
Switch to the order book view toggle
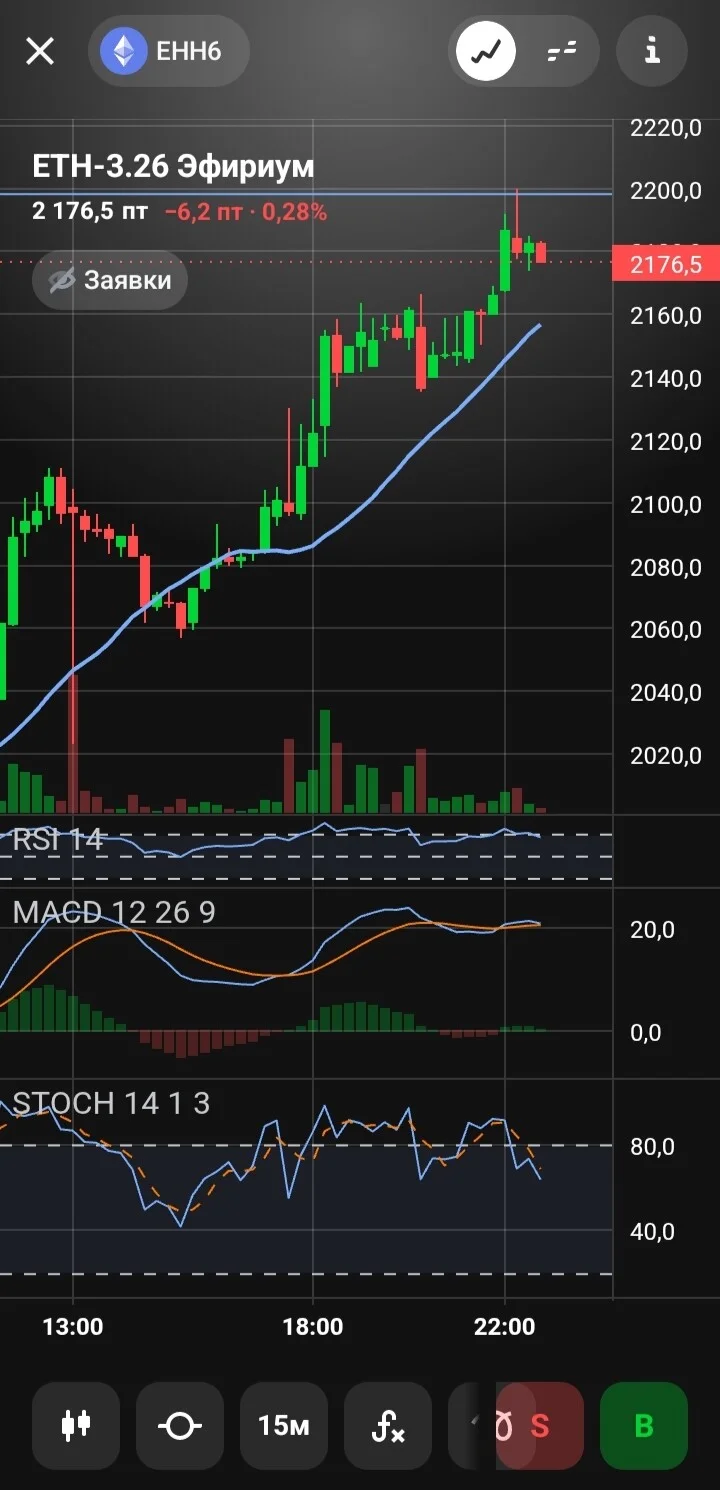point(562,51)
